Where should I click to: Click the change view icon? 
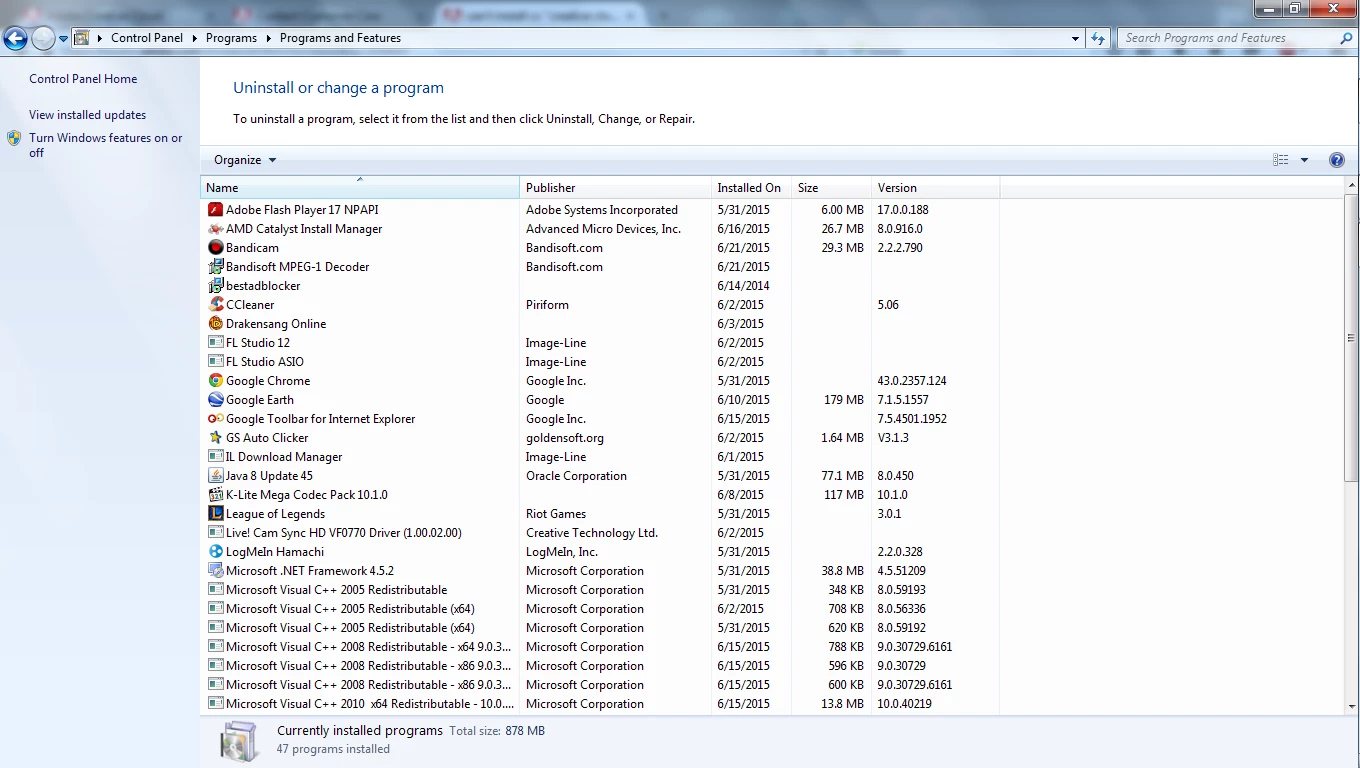[1280, 160]
